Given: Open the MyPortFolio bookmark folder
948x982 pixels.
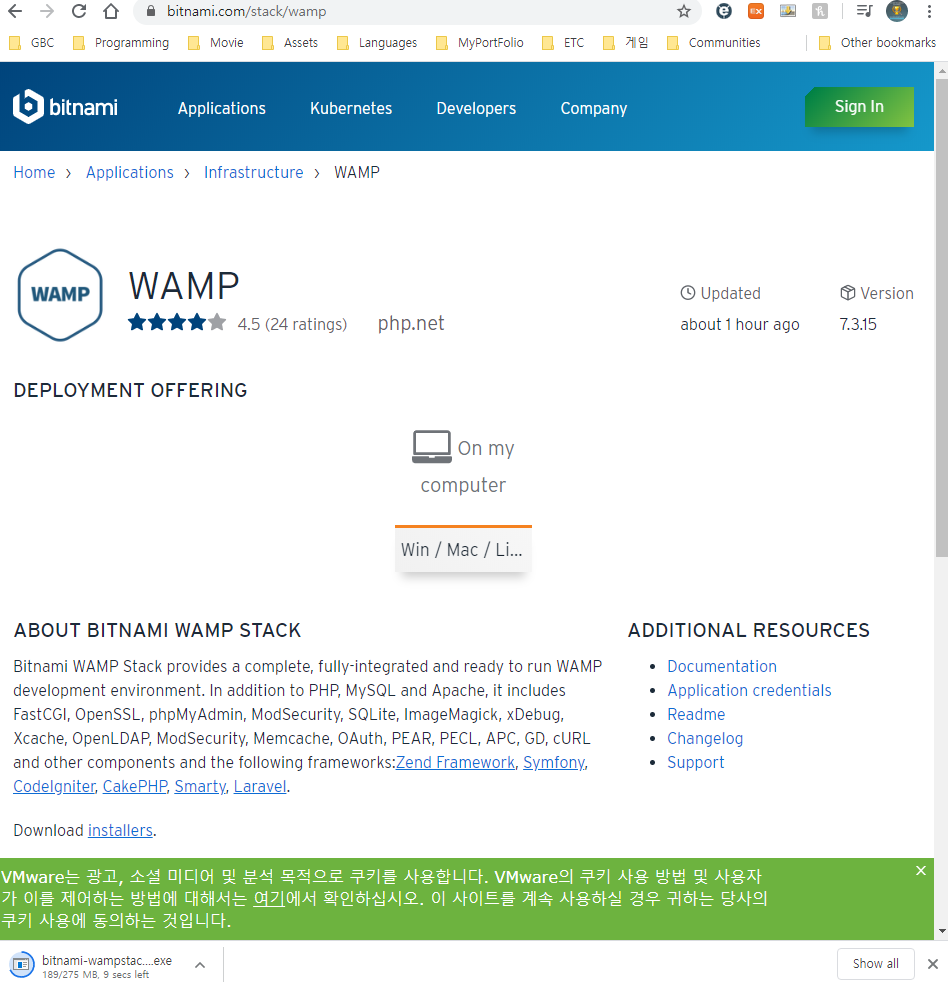Looking at the screenshot, I should click(480, 43).
